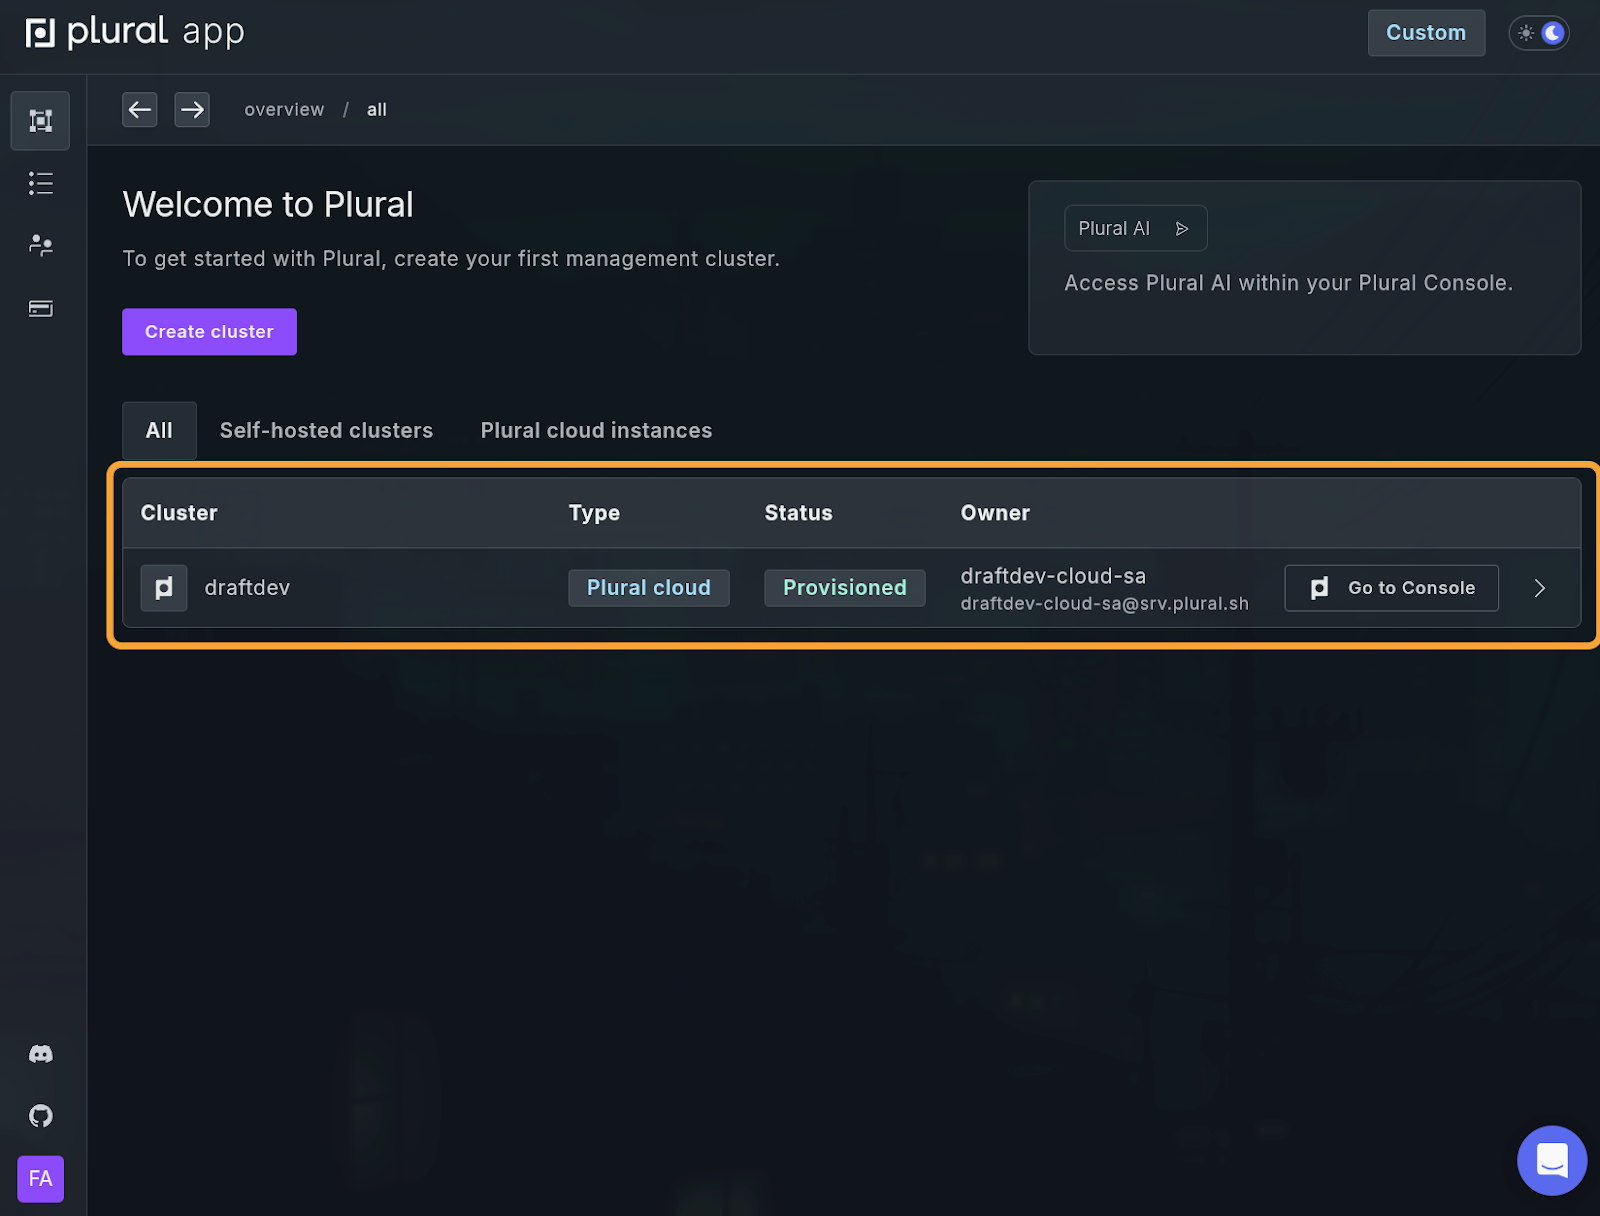This screenshot has height=1216, width=1600.
Task: Open the GitHub link icon
Action: coord(40,1116)
